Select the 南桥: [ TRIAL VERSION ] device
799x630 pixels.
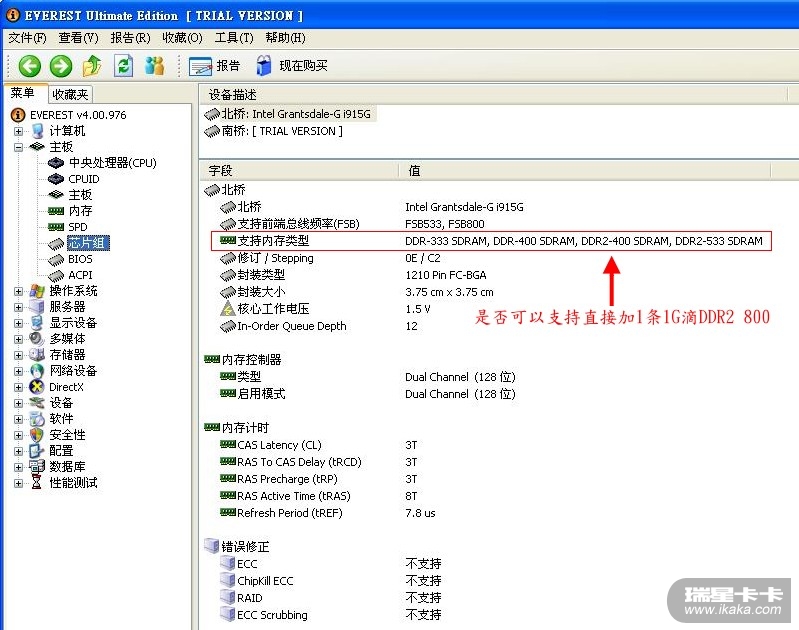coord(274,132)
